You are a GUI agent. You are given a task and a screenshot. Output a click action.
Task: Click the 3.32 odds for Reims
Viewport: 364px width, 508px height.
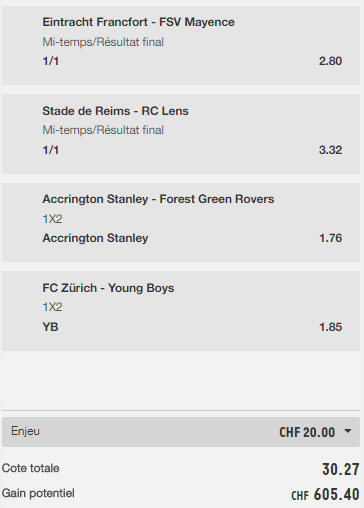(x=330, y=150)
